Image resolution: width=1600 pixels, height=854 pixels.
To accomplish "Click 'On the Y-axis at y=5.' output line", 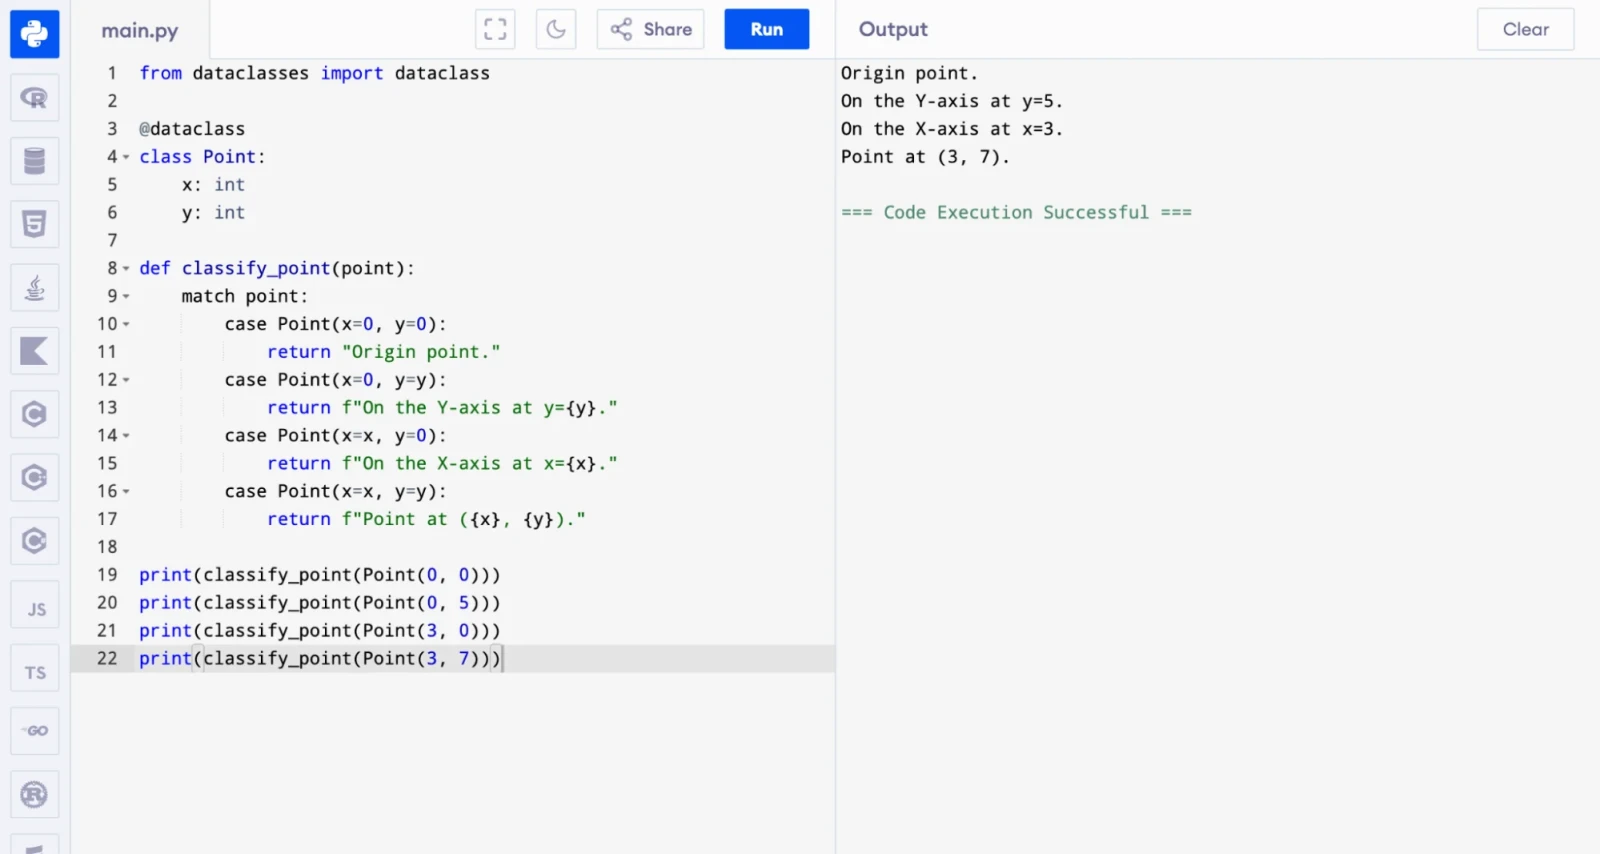I will (952, 101).
